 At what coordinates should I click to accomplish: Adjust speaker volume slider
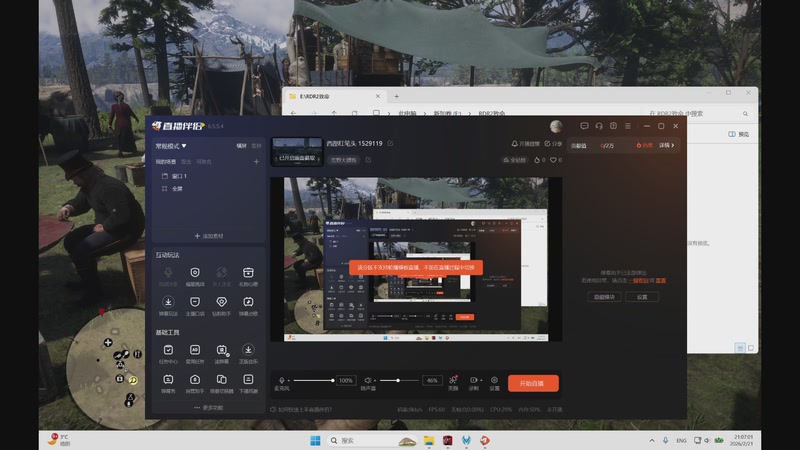tap(400, 381)
